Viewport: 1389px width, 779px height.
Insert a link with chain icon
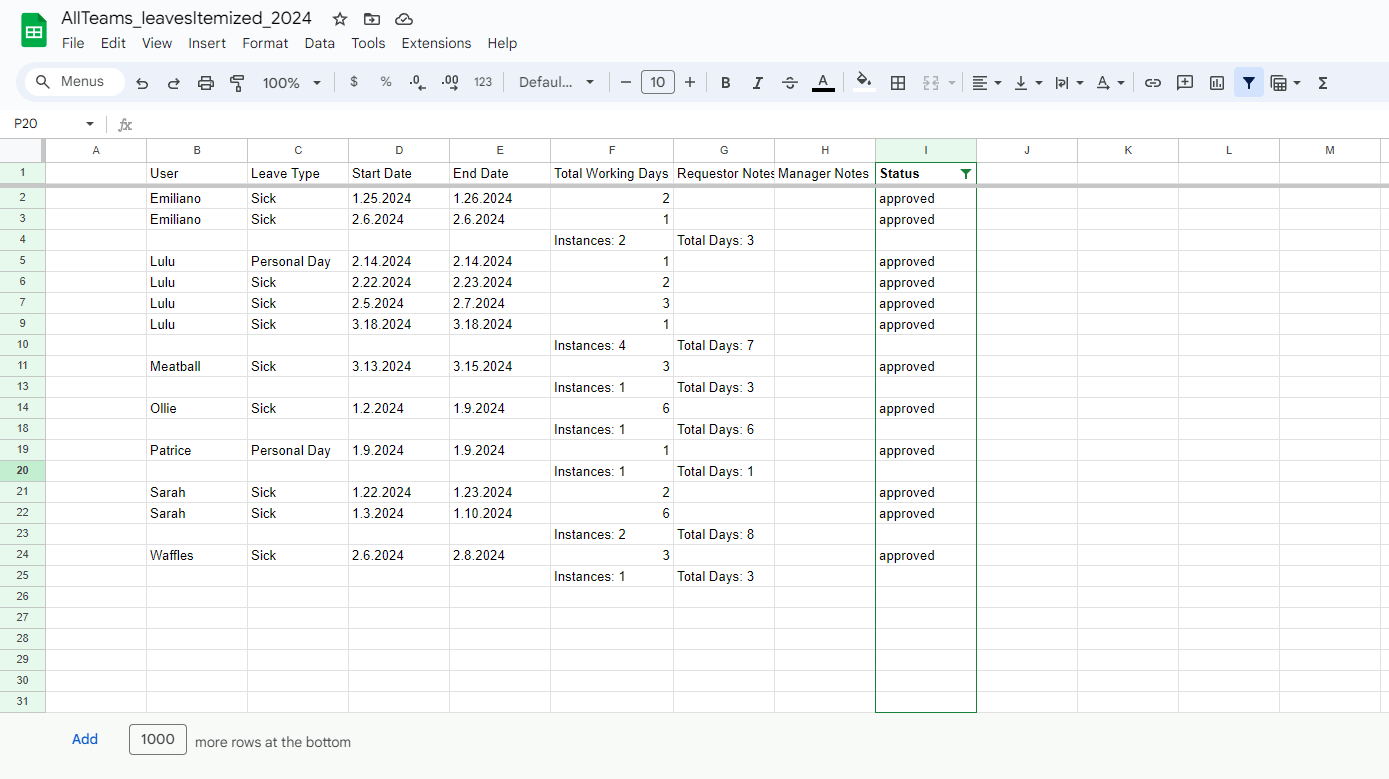click(x=1153, y=83)
